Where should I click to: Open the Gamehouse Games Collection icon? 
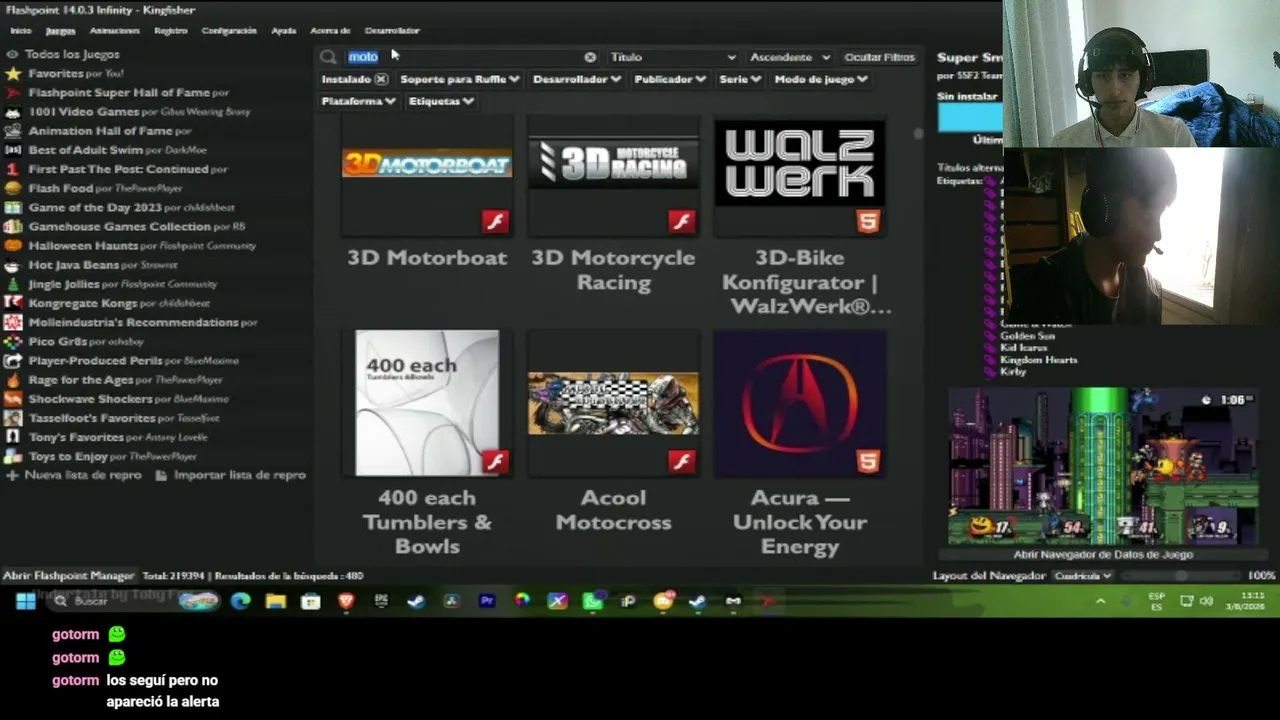13,226
